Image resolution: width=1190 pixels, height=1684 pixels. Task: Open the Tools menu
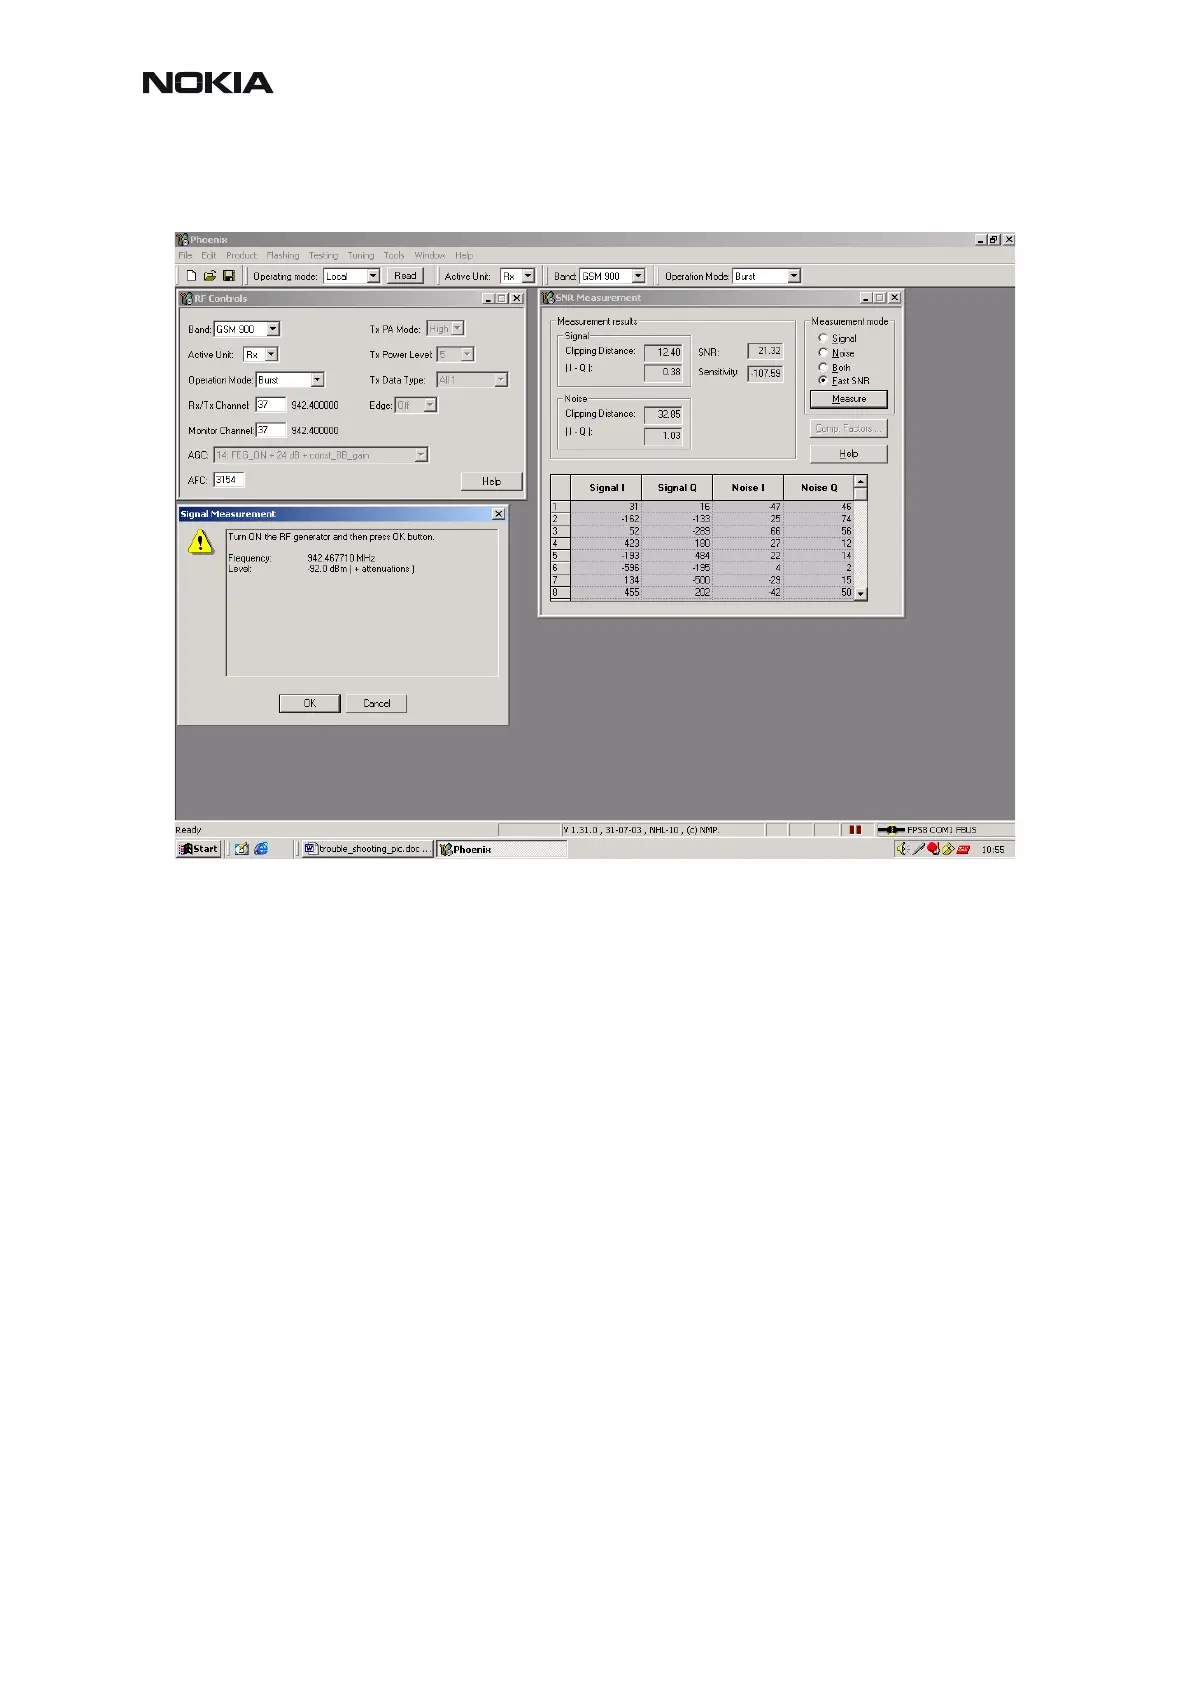tap(394, 256)
